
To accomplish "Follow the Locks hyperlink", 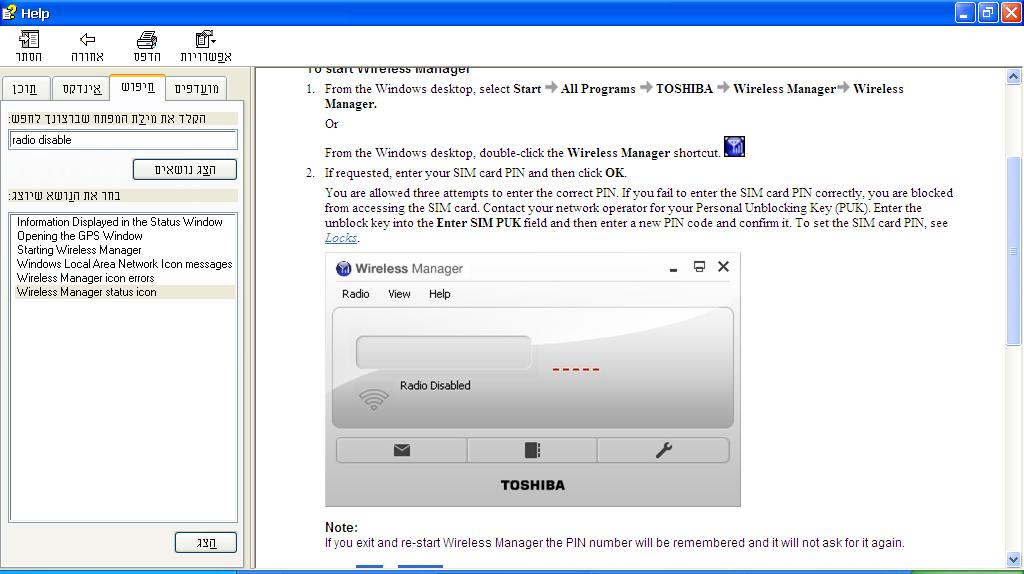I will coord(341,238).
